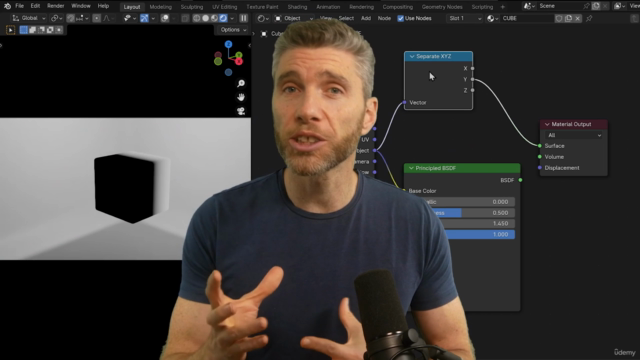Screen dimensions: 640x360
Task: Click the zoom viewport magnifier icon
Action: point(241,84)
